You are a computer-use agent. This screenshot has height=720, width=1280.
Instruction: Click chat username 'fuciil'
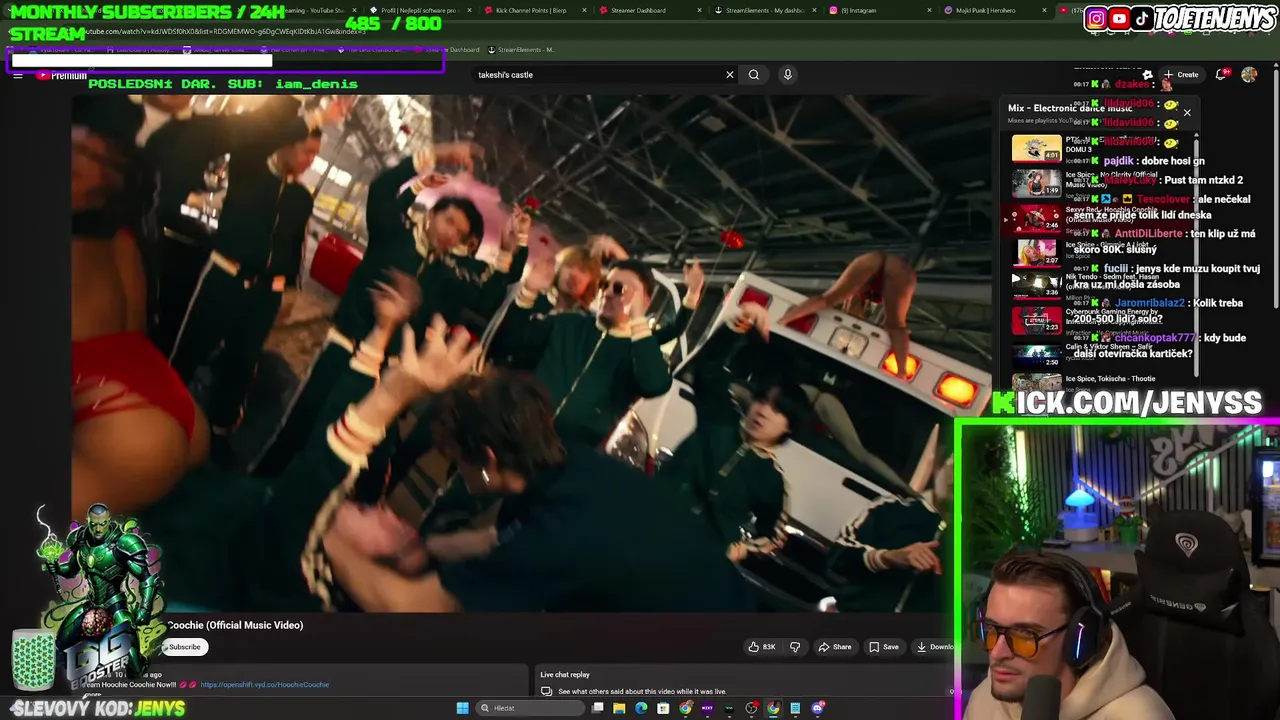(x=1116, y=269)
